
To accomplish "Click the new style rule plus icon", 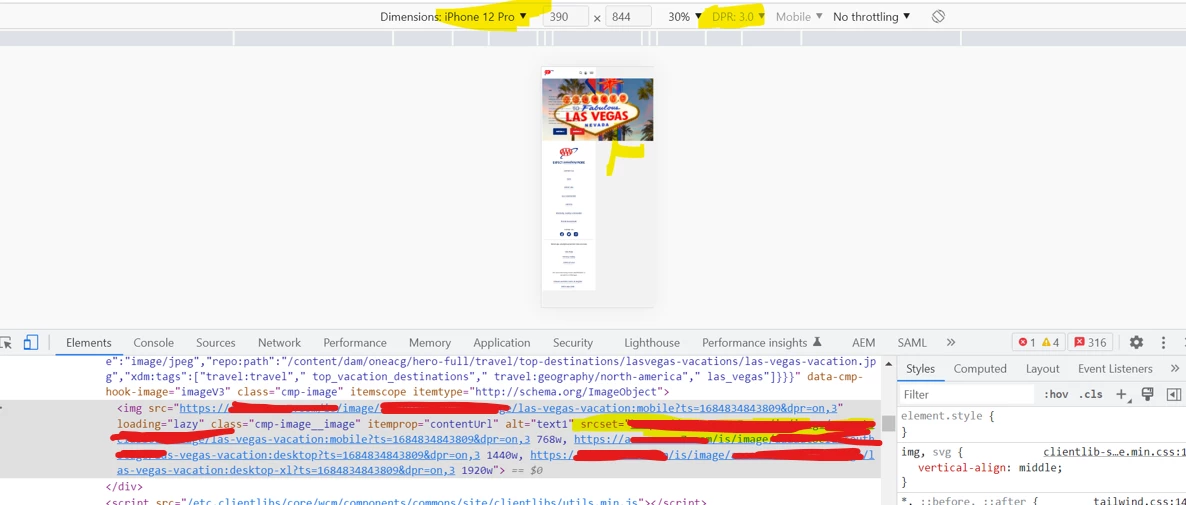I will 1122,395.
